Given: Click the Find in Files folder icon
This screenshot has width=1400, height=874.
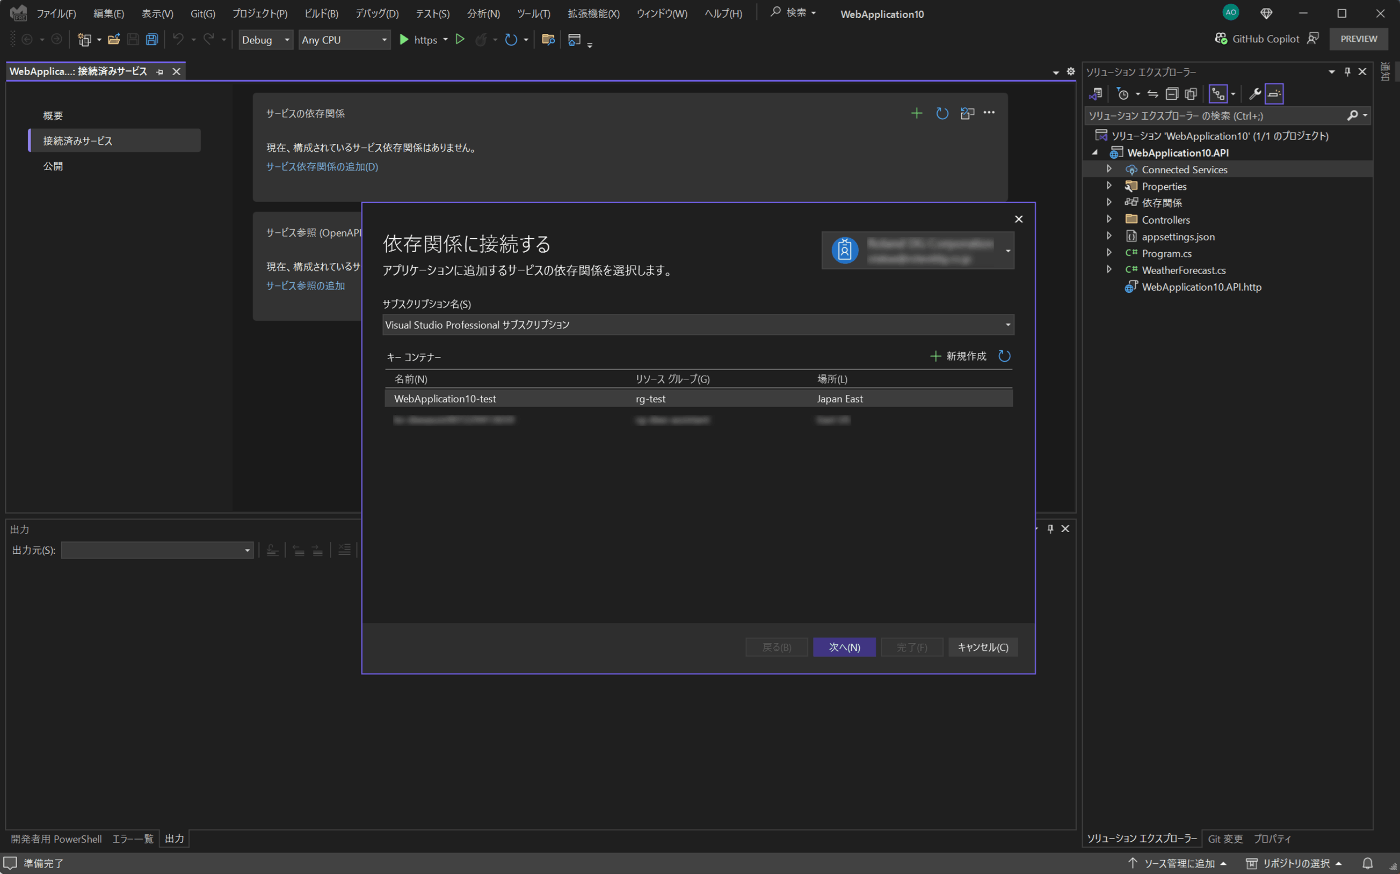Looking at the screenshot, I should pos(548,40).
